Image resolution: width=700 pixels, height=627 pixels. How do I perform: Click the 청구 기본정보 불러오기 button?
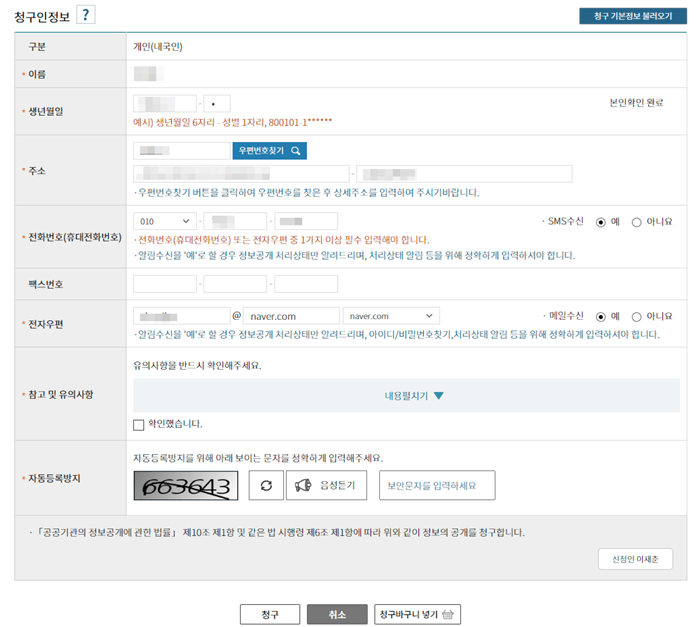633,16
